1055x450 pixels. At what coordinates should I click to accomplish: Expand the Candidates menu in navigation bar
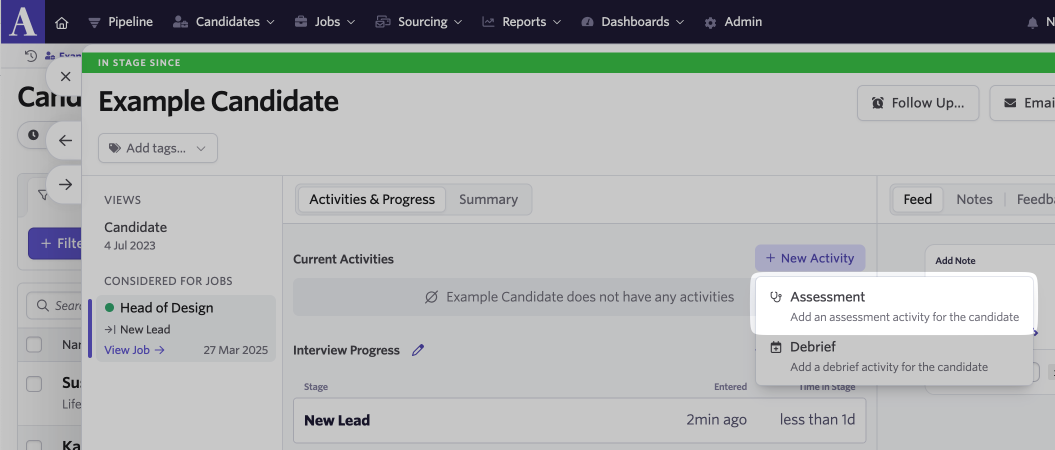[x=223, y=22]
